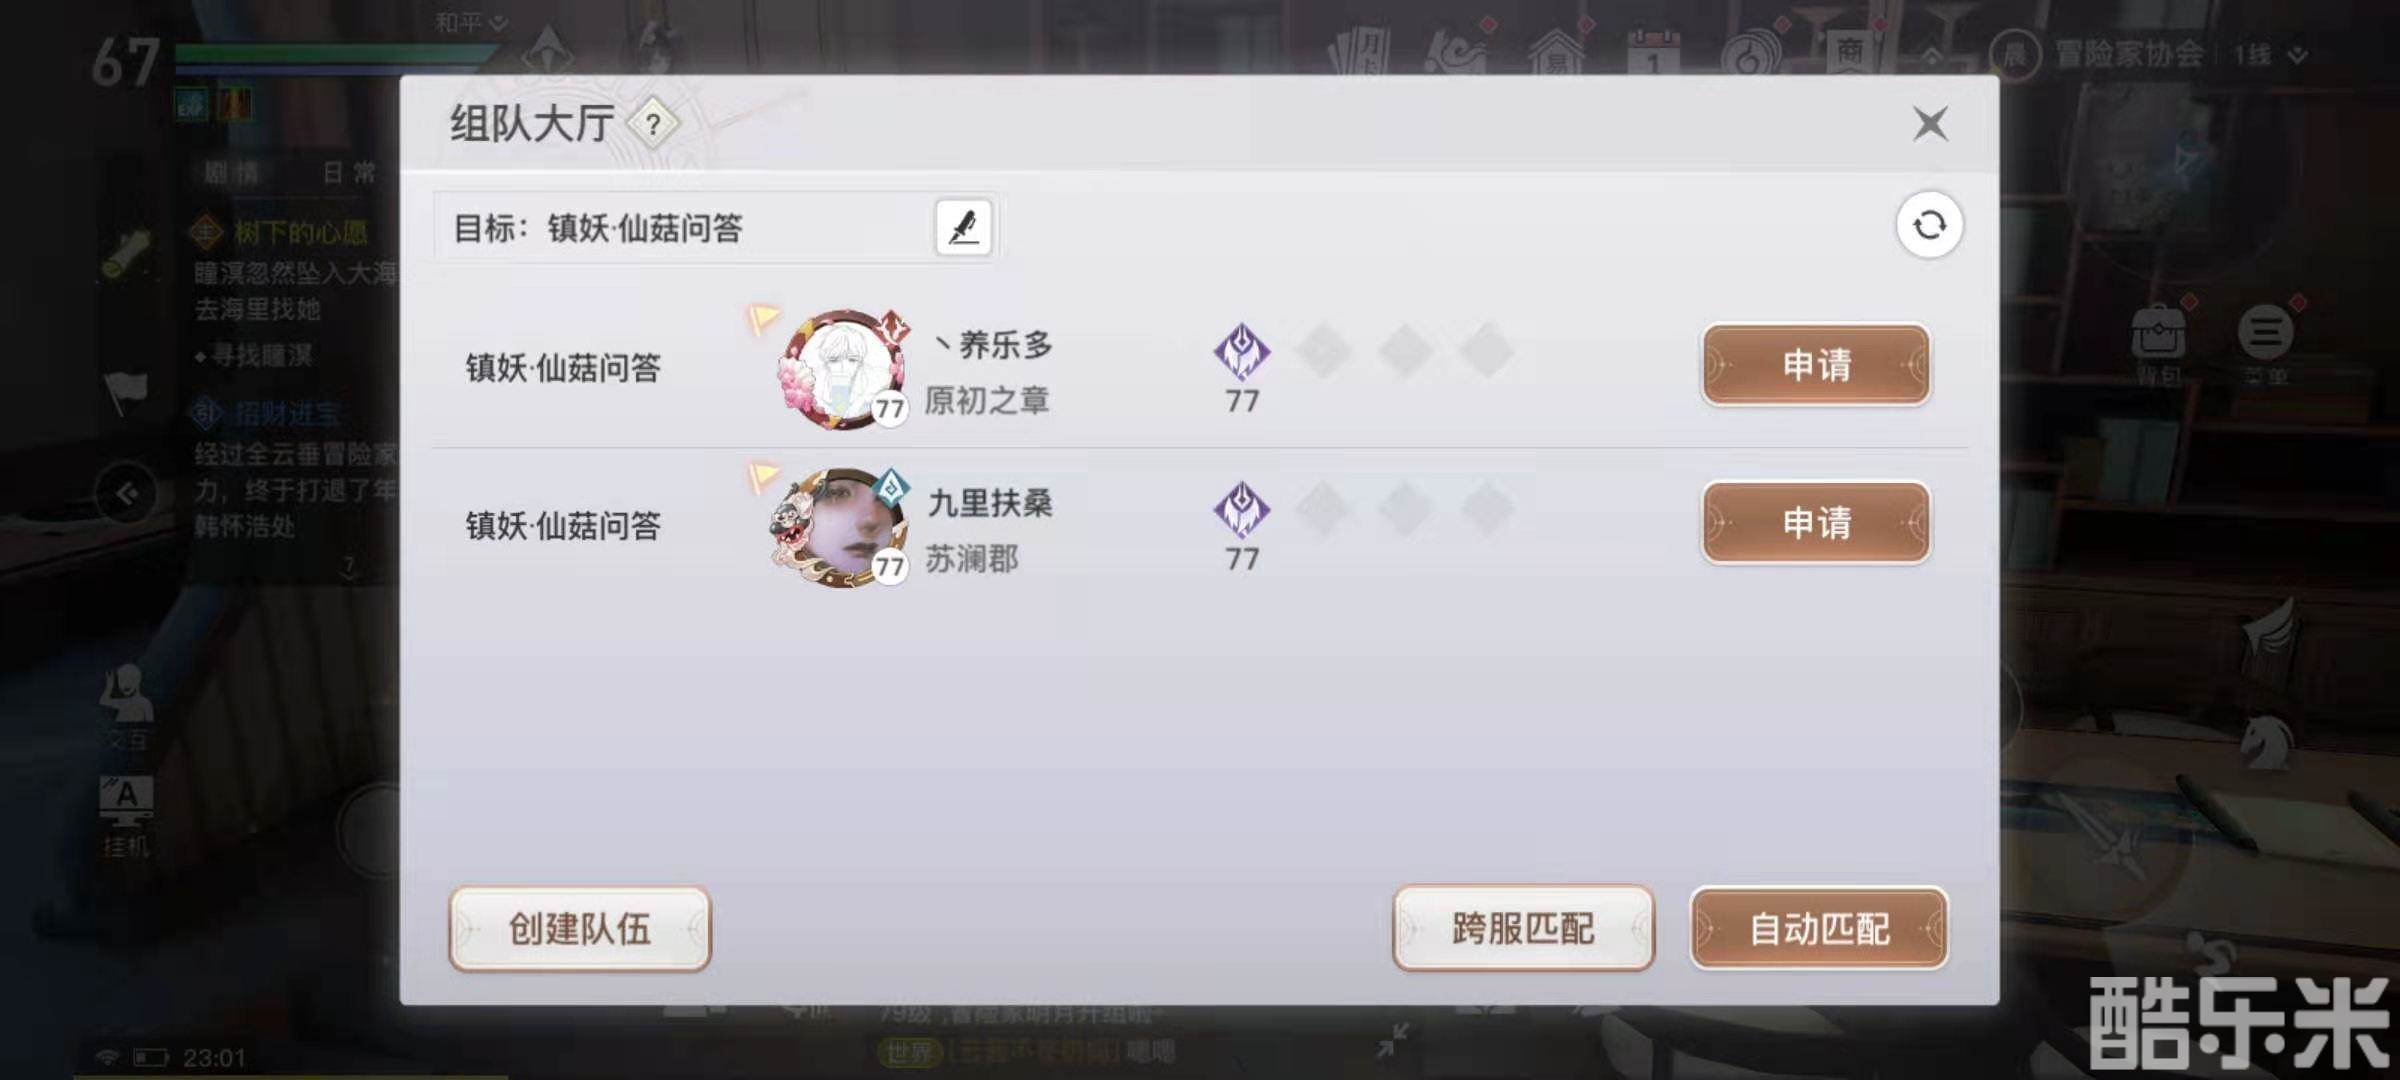Apply to join 养乐多's team

(1816, 365)
